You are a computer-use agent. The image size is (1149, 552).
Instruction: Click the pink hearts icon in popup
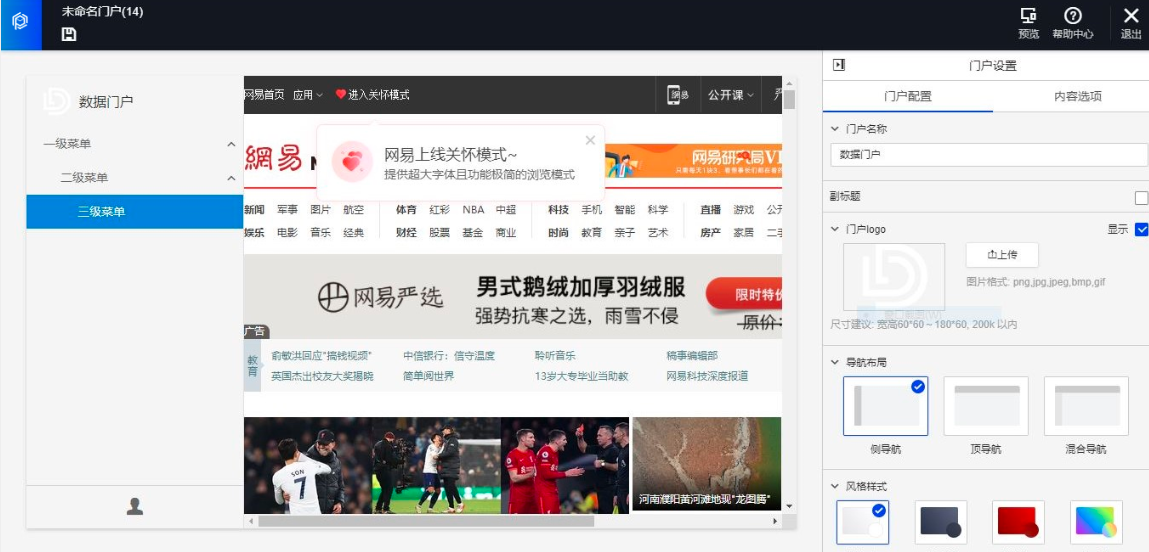(352, 161)
